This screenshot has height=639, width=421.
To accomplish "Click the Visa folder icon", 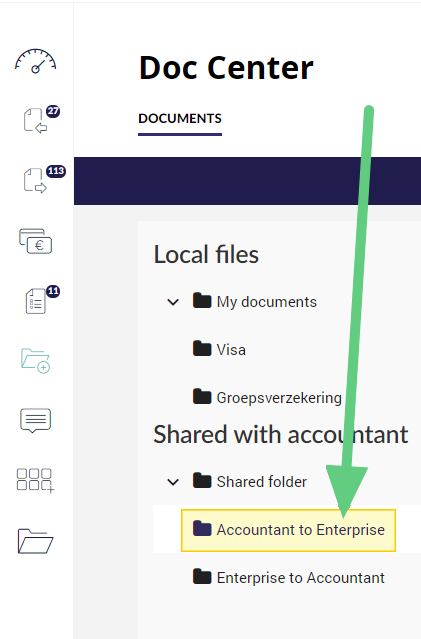I will pyautogui.click(x=202, y=349).
